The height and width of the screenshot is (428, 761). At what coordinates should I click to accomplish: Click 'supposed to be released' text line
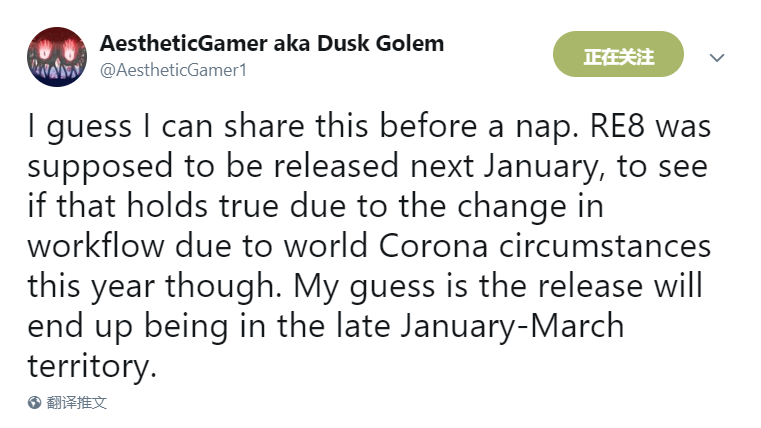pos(213,166)
